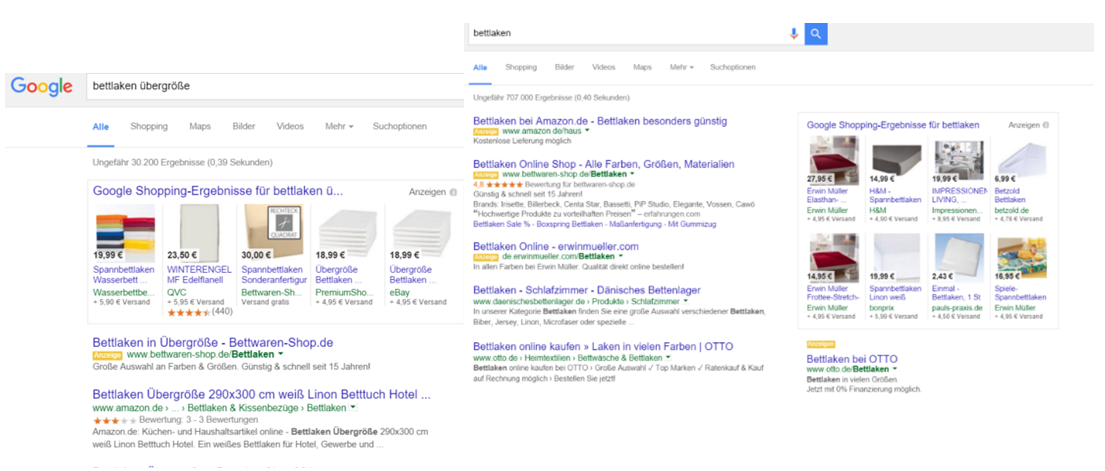This screenshot has width=1105, height=471.
Task: Click Spannbettlaken Linon weiß bonprix image
Action: 896,257
